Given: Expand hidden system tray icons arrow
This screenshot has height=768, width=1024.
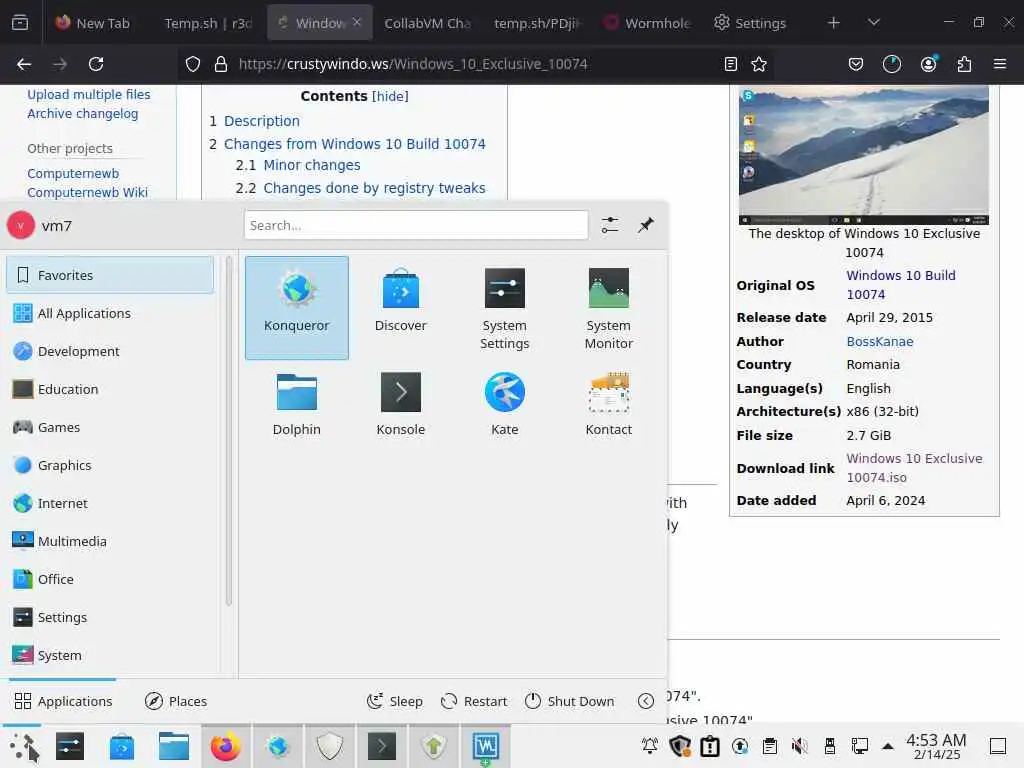Looking at the screenshot, I should (888, 746).
